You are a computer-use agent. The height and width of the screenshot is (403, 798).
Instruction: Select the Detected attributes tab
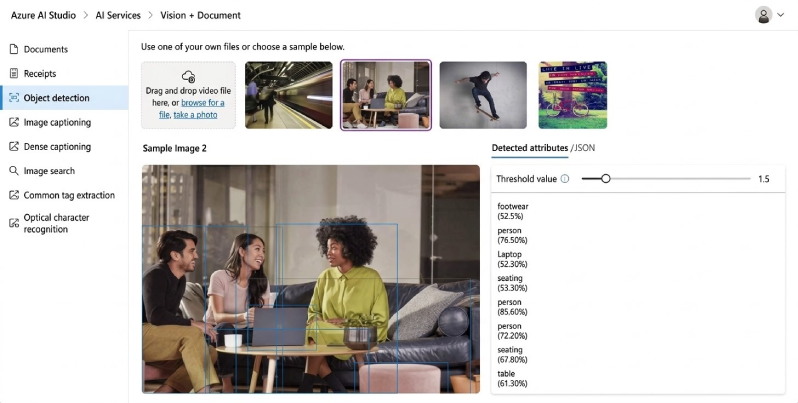click(x=529, y=148)
